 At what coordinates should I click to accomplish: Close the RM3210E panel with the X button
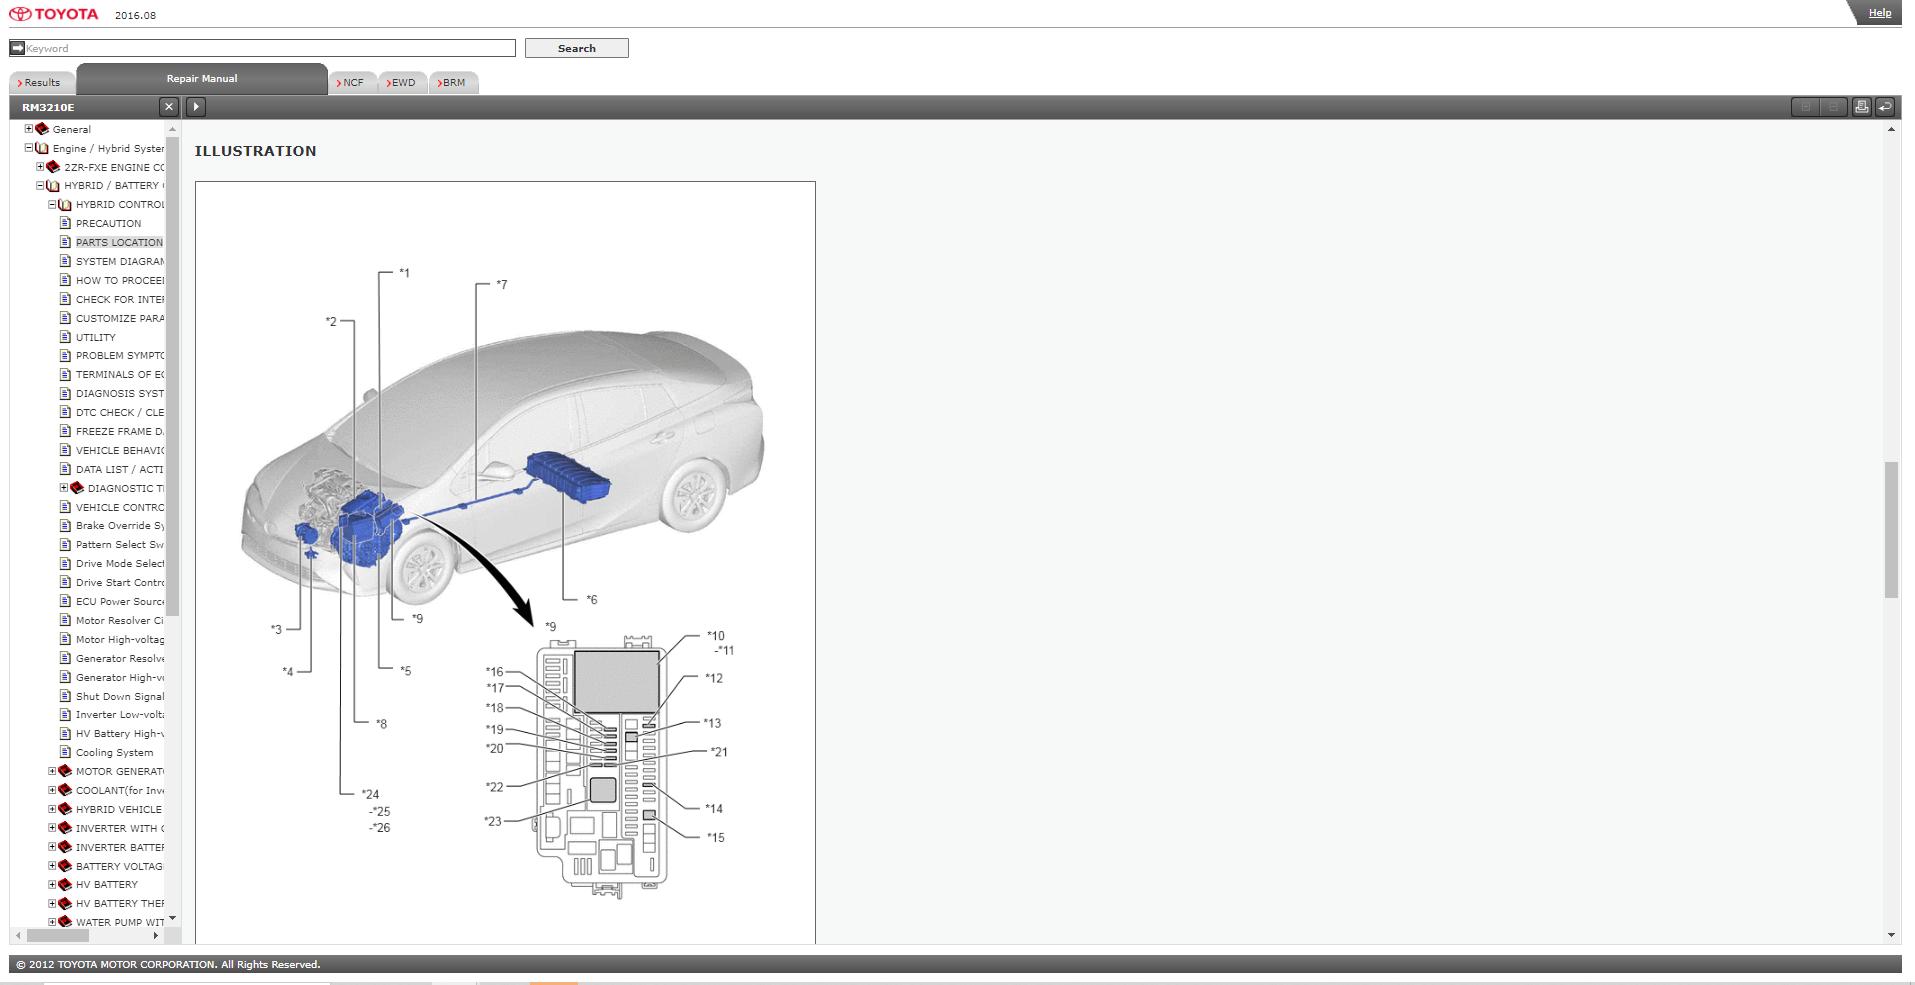click(x=169, y=107)
